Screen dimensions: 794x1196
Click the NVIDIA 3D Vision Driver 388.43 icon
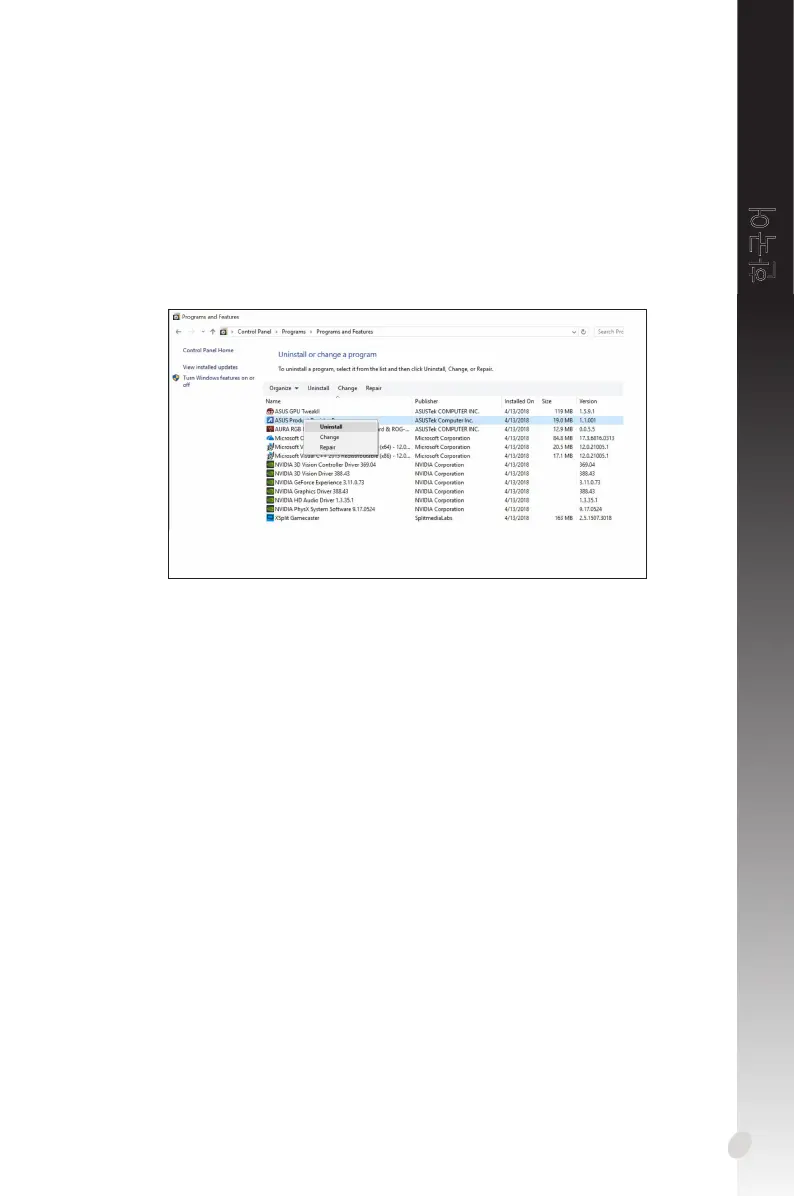pos(270,474)
